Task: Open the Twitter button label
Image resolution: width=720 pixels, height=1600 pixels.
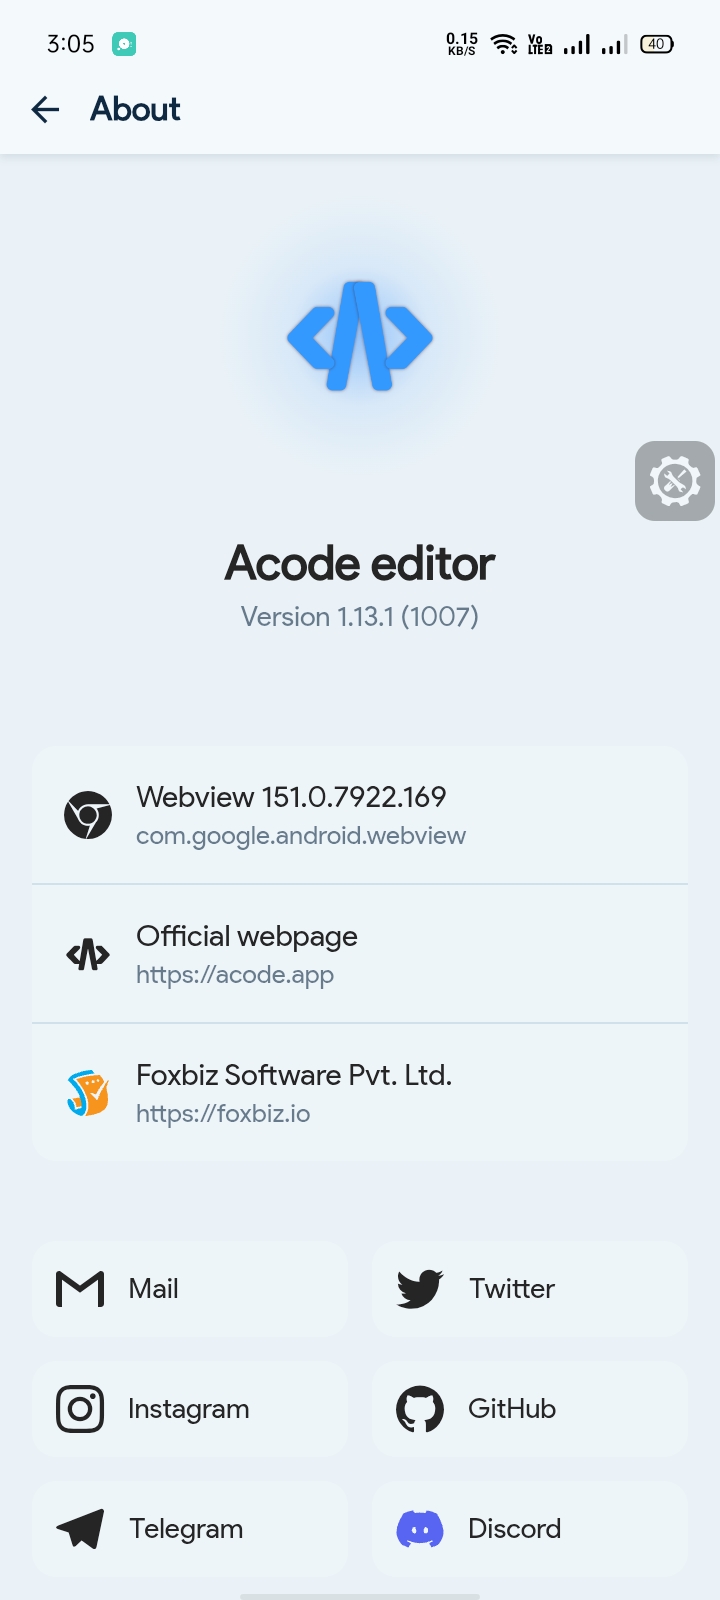Action: [512, 1289]
